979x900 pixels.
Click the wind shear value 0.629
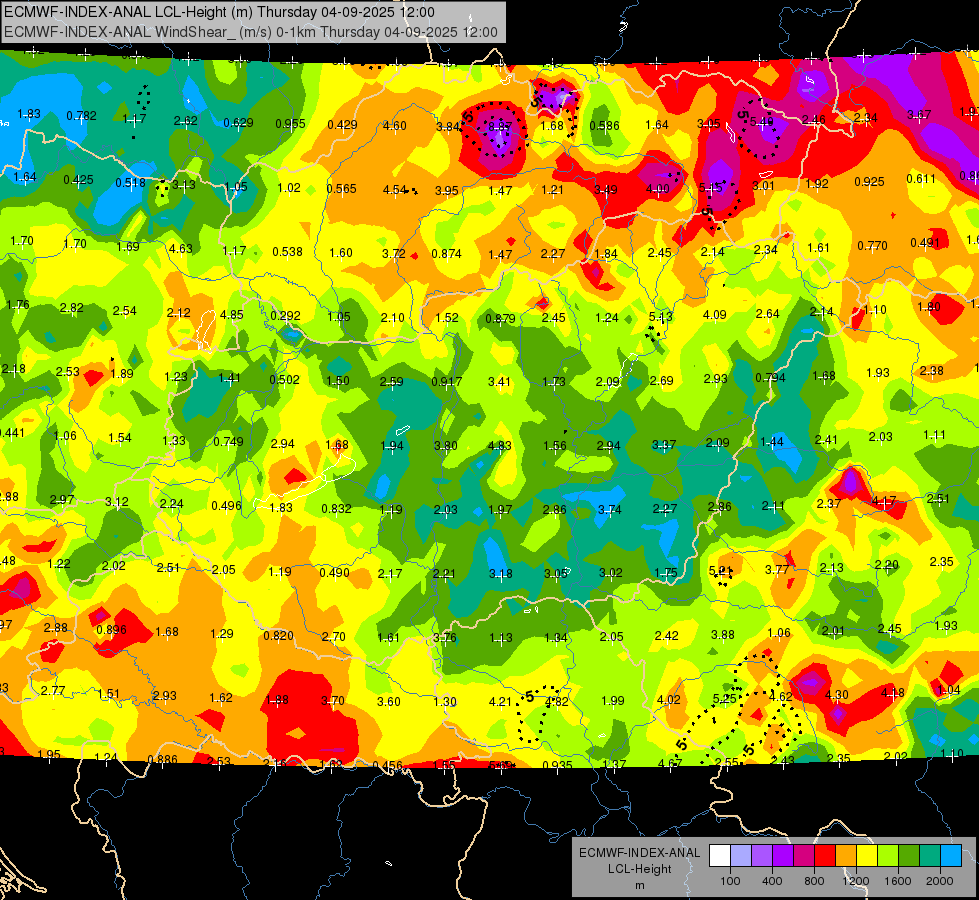click(x=239, y=122)
